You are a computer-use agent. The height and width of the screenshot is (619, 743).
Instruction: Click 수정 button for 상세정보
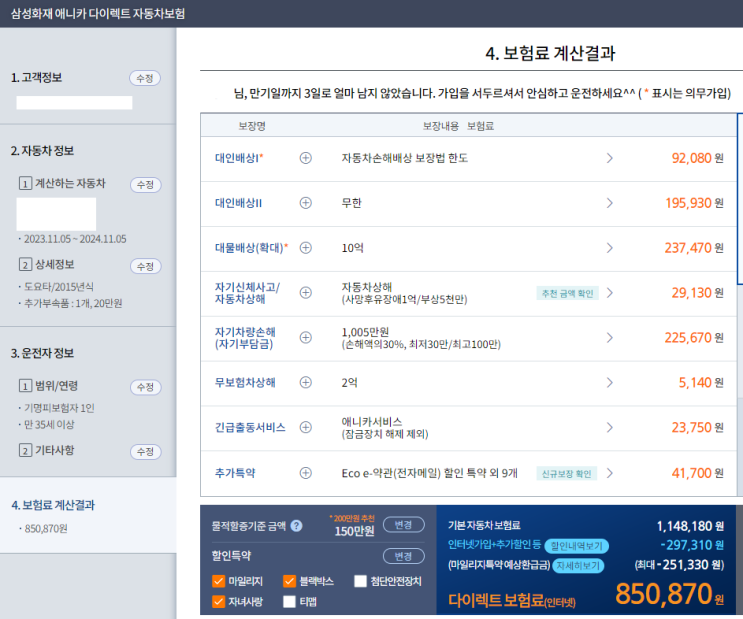(145, 266)
